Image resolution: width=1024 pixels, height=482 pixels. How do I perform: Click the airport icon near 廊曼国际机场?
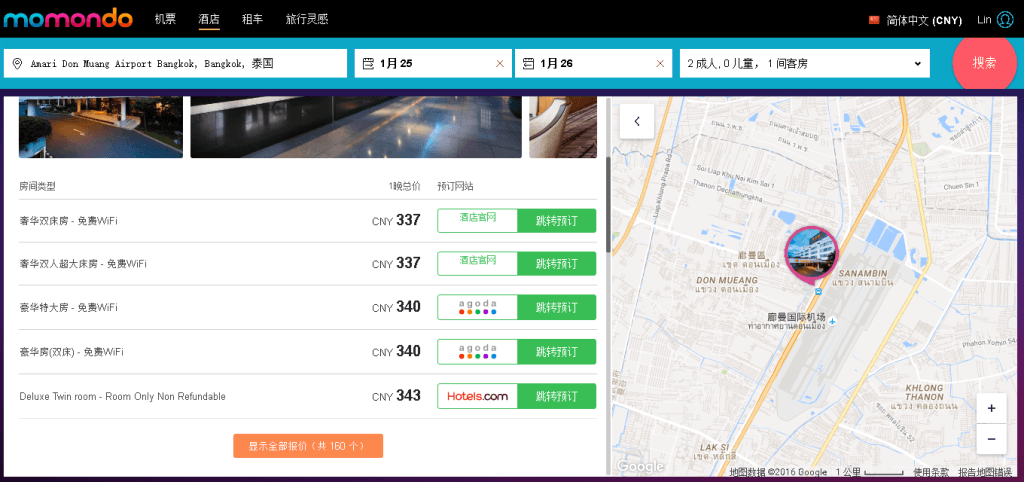coord(833,321)
